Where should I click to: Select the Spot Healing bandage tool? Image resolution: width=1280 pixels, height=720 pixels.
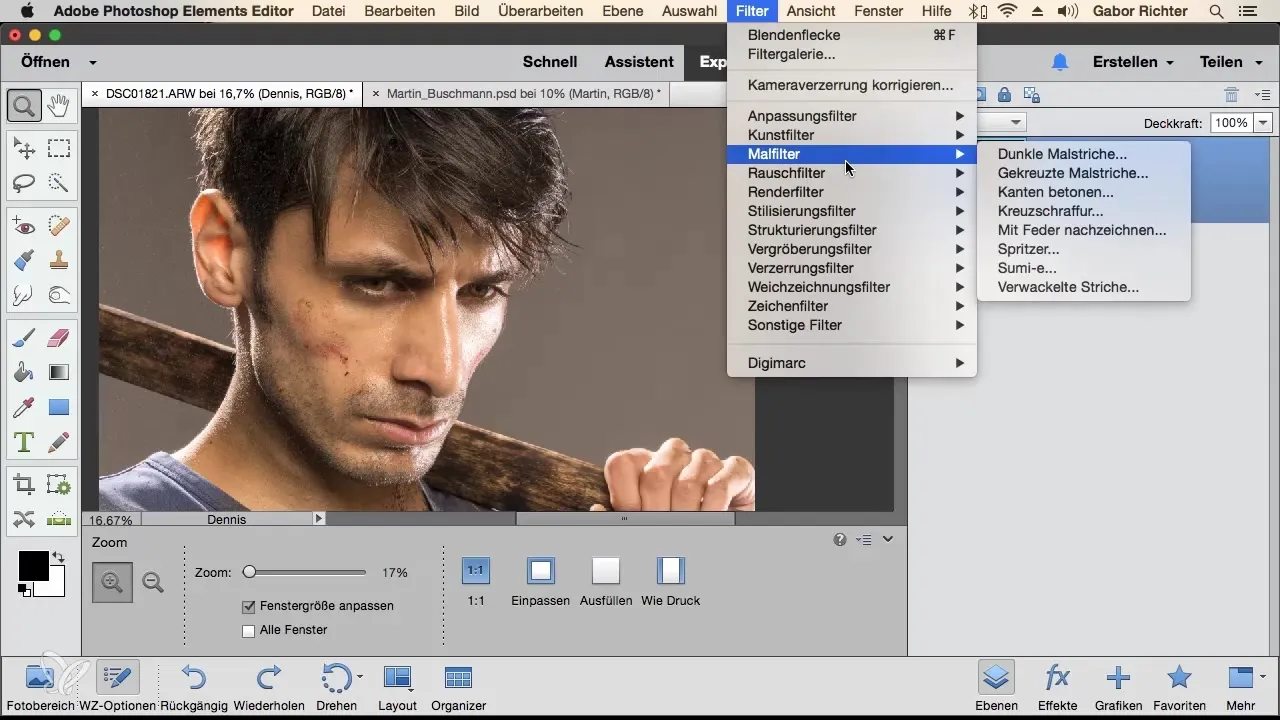tap(59, 227)
